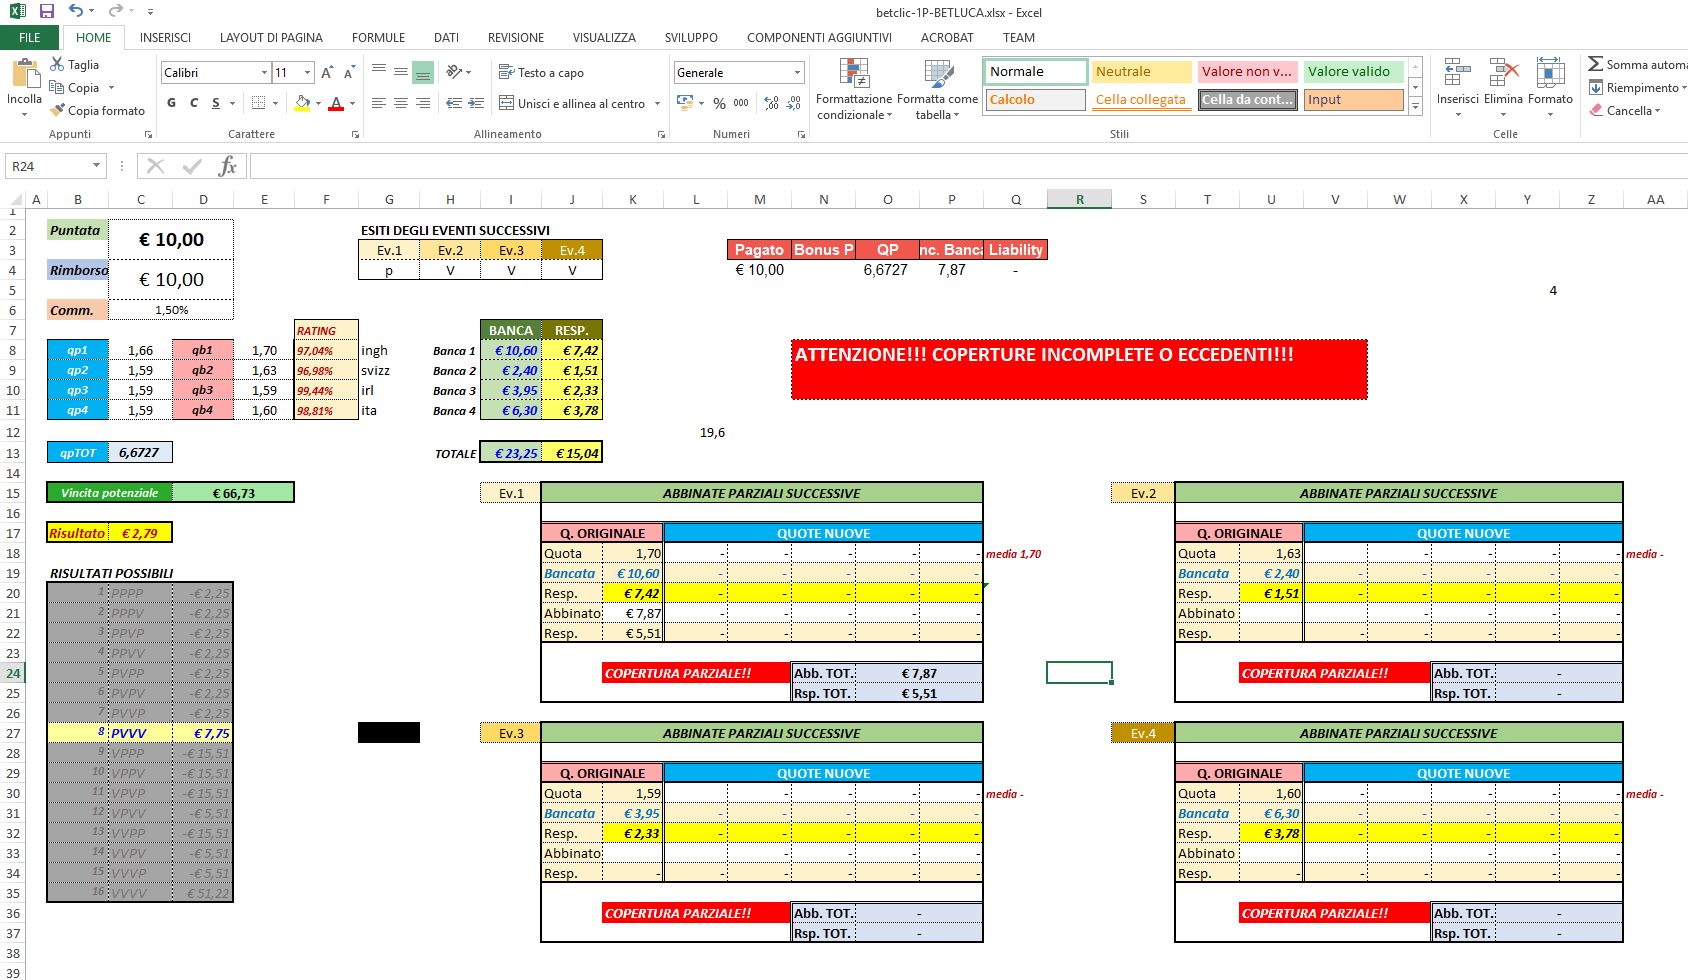
Task: Select column R header
Action: (1079, 199)
